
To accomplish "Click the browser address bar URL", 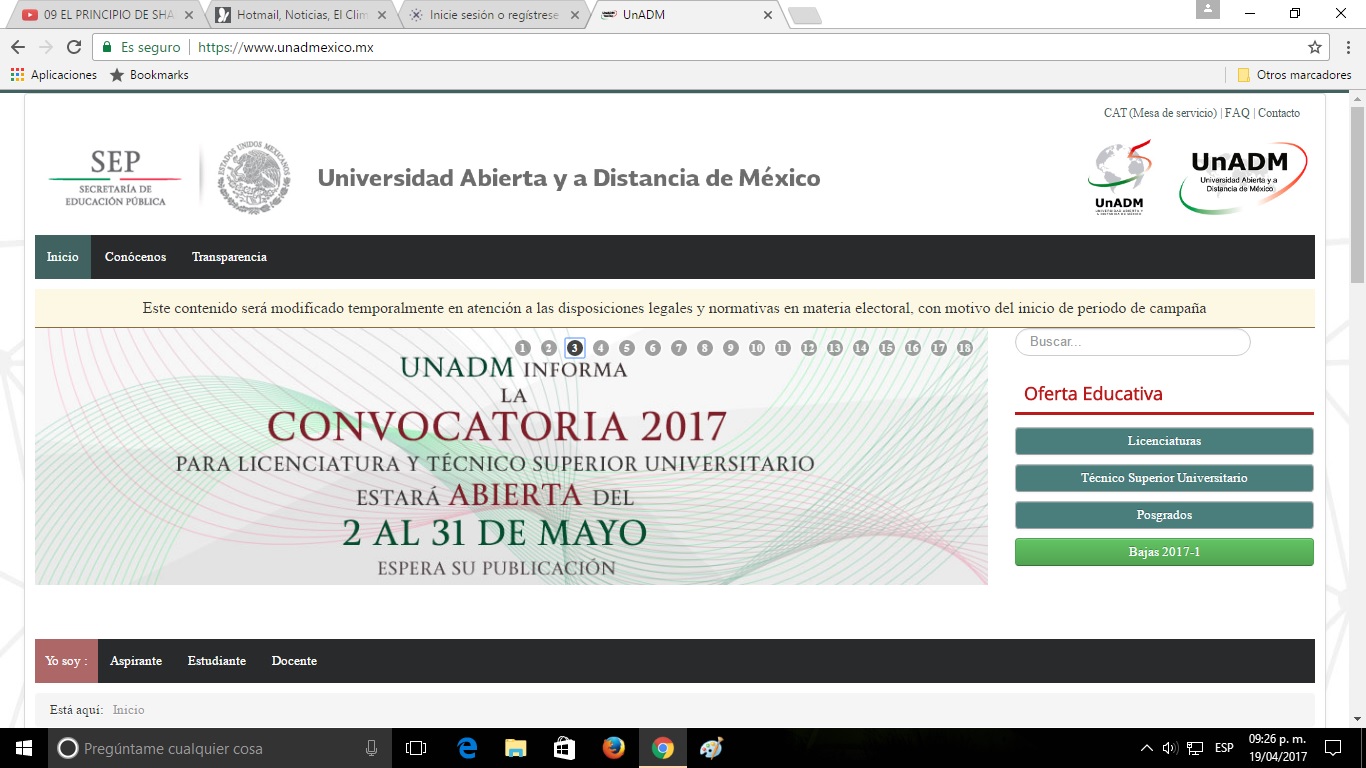I will click(x=286, y=47).
